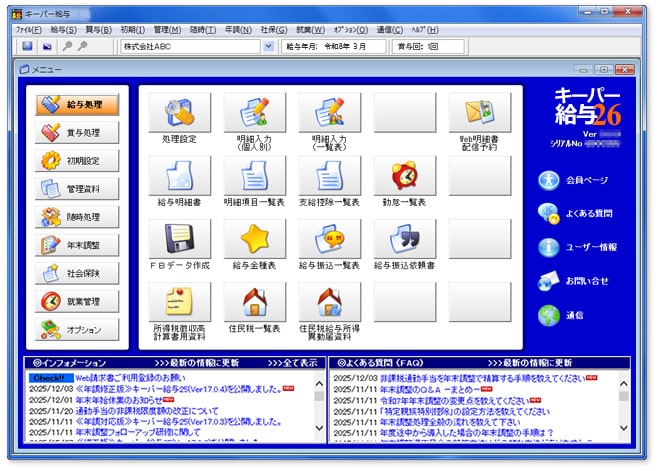
Task: Select 初期設定 in the sidebar
Action: click(x=77, y=161)
